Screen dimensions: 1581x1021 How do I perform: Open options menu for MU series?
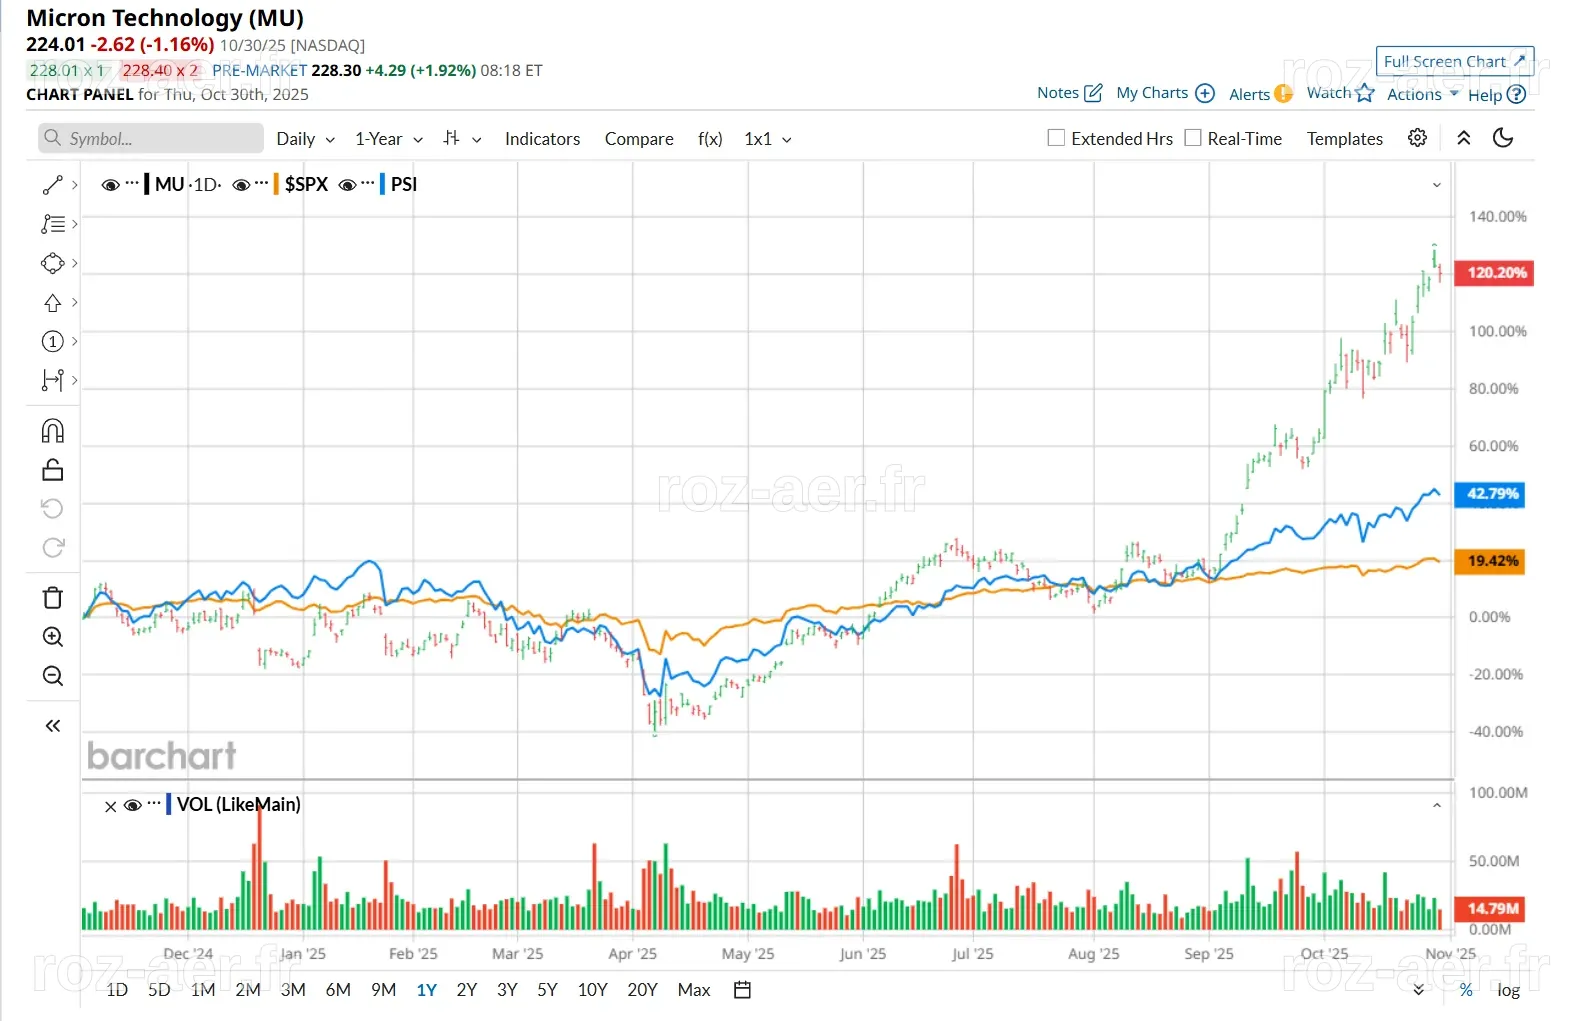(x=132, y=184)
